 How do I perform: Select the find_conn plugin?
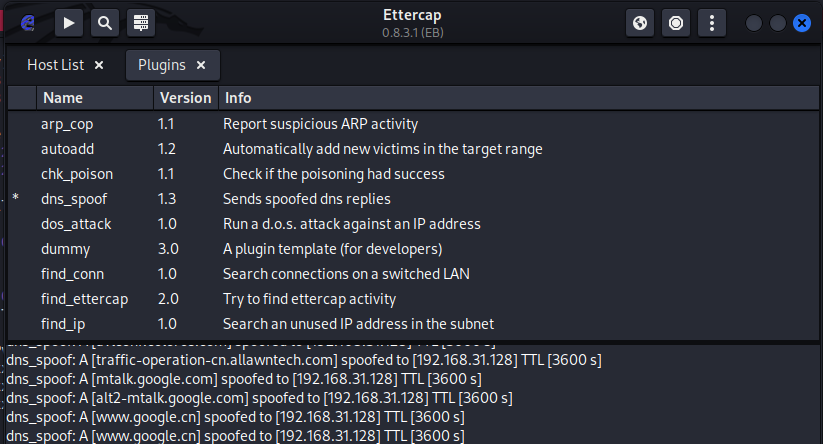click(413, 274)
